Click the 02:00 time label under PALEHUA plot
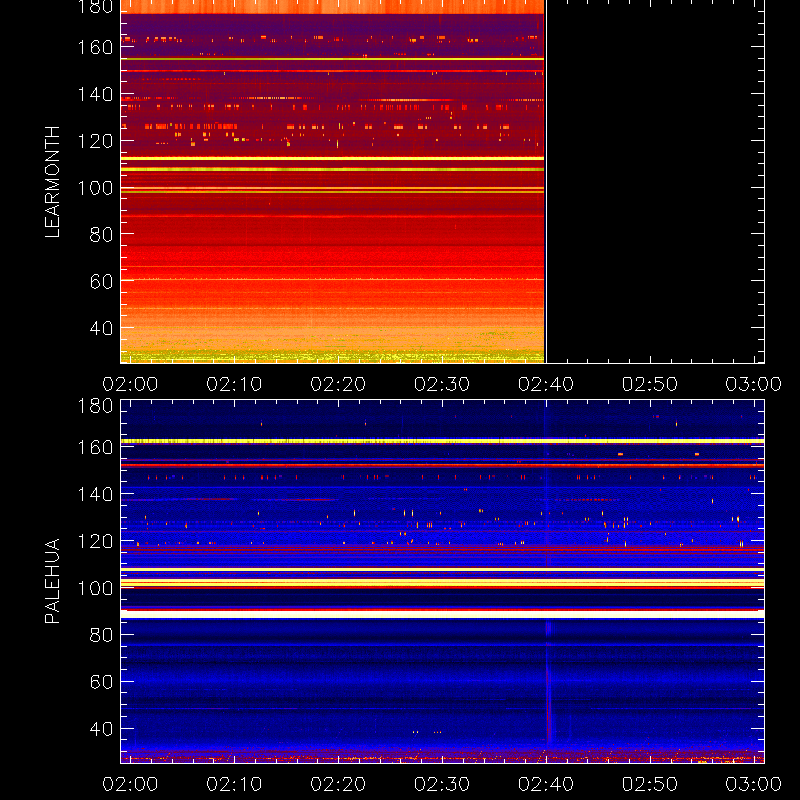 coord(130,784)
